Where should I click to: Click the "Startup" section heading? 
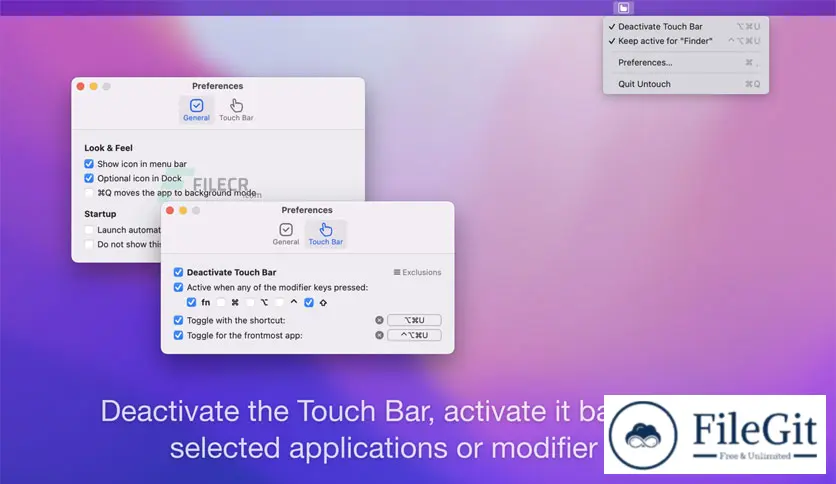pos(100,214)
